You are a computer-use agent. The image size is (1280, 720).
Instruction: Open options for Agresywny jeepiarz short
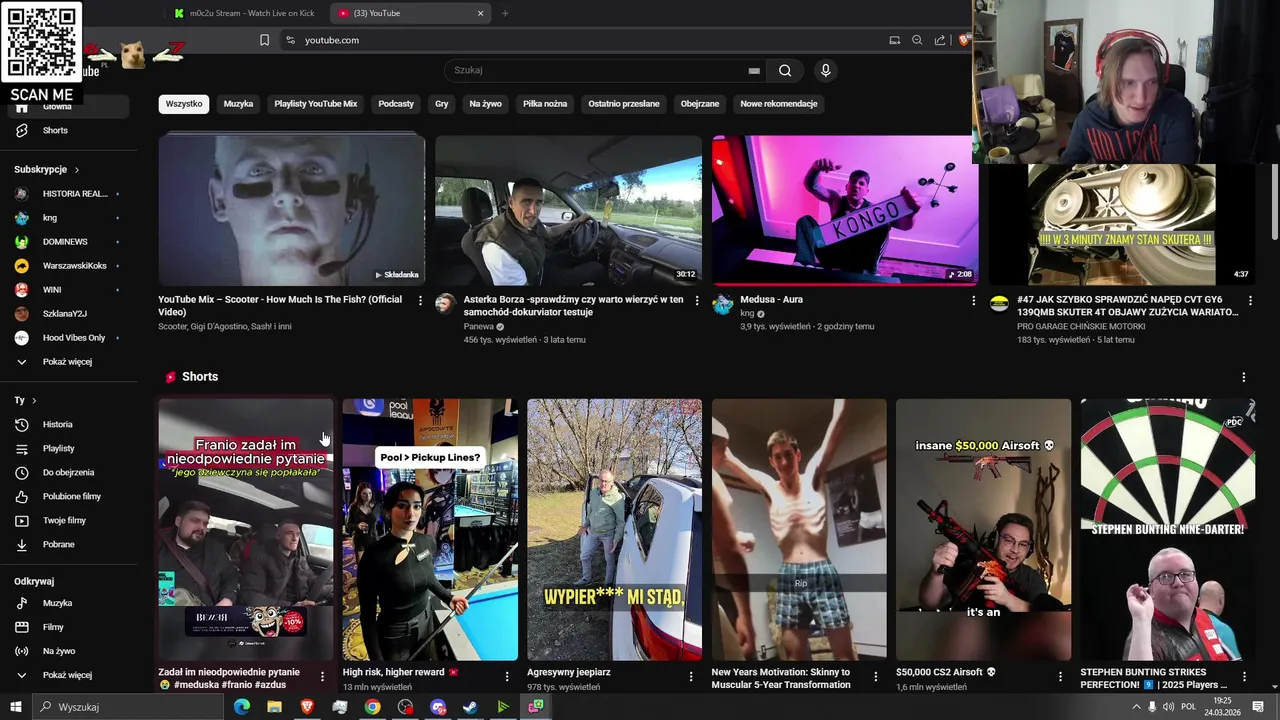point(691,677)
